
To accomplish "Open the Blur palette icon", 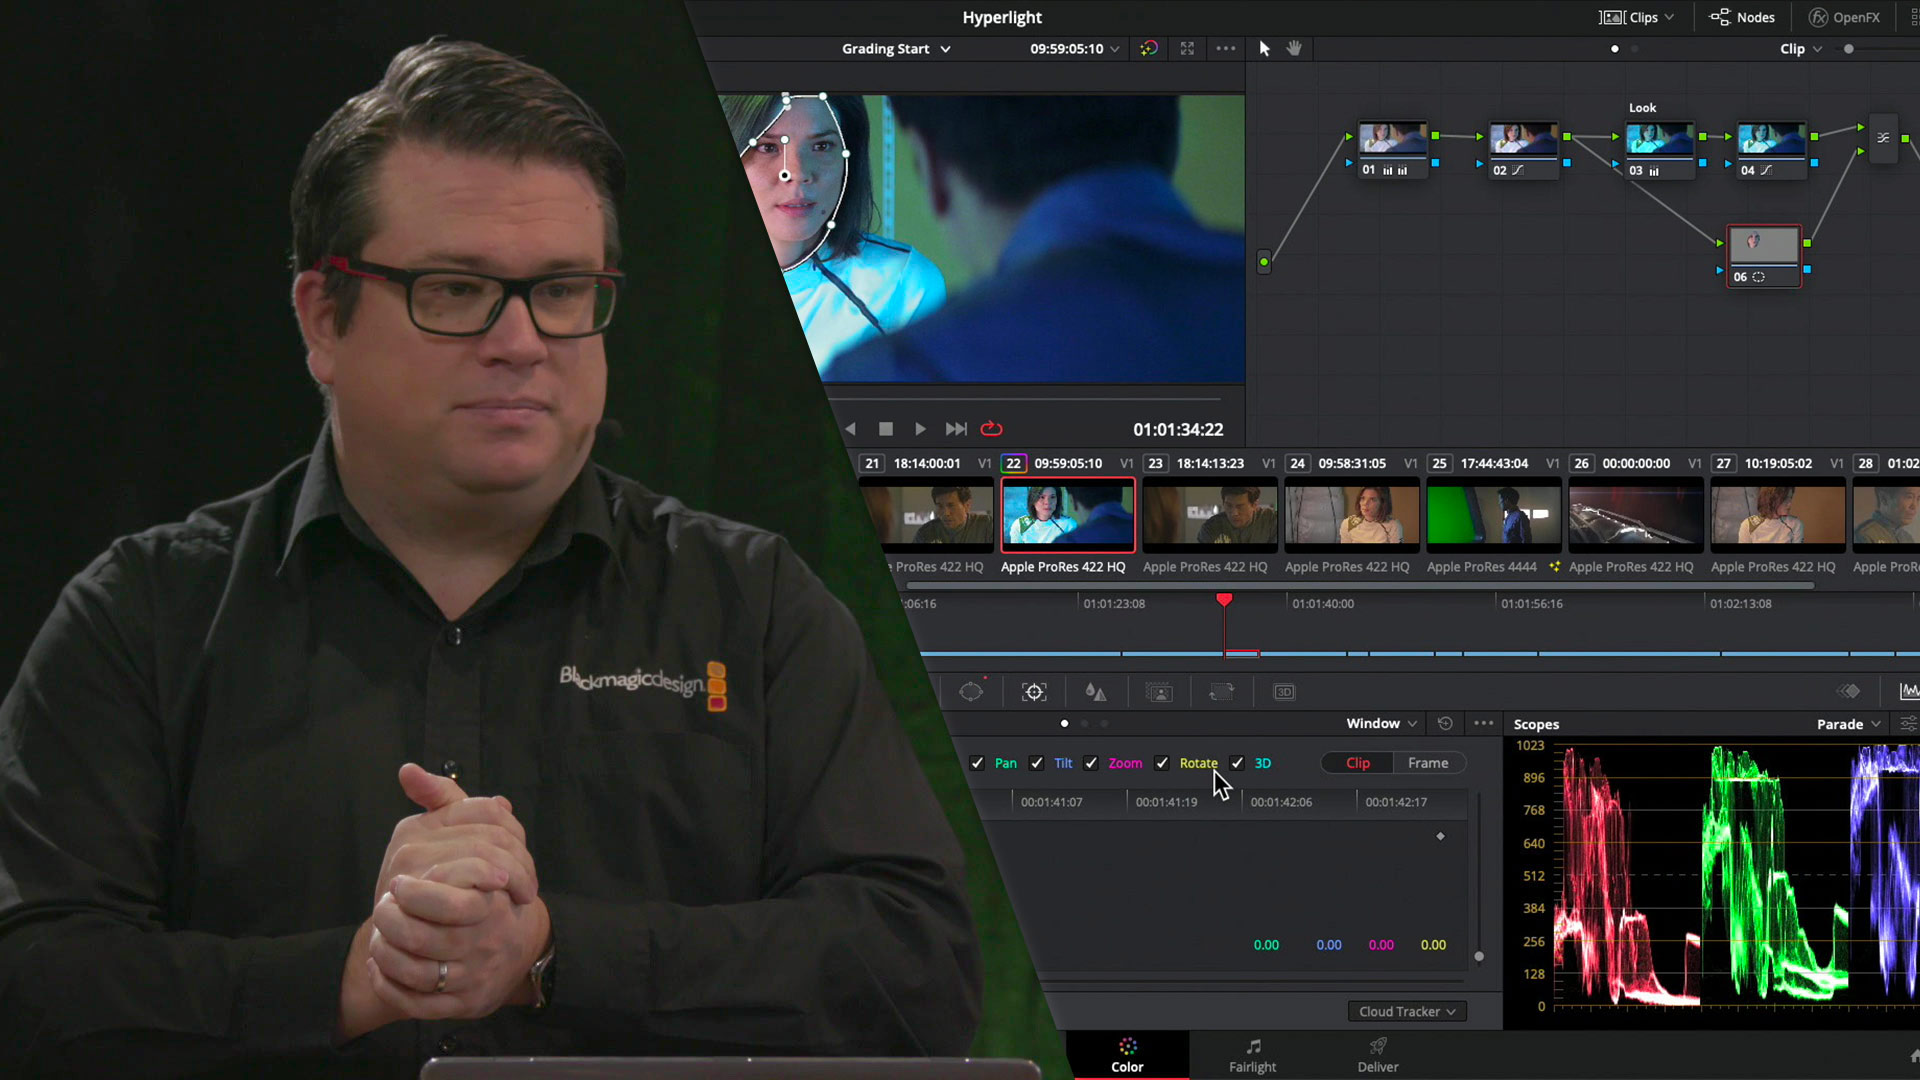I will coord(1096,692).
